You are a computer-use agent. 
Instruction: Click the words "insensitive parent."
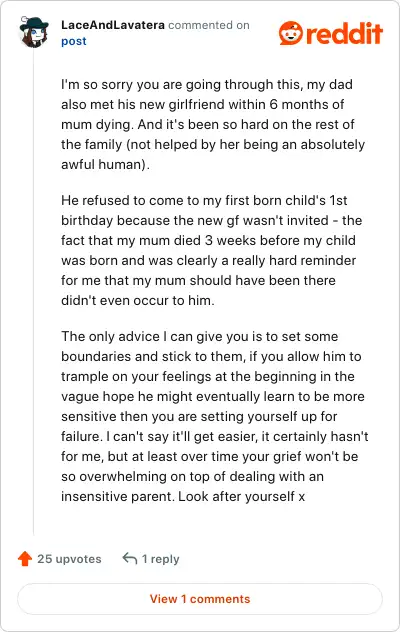pyautogui.click(x=118, y=496)
